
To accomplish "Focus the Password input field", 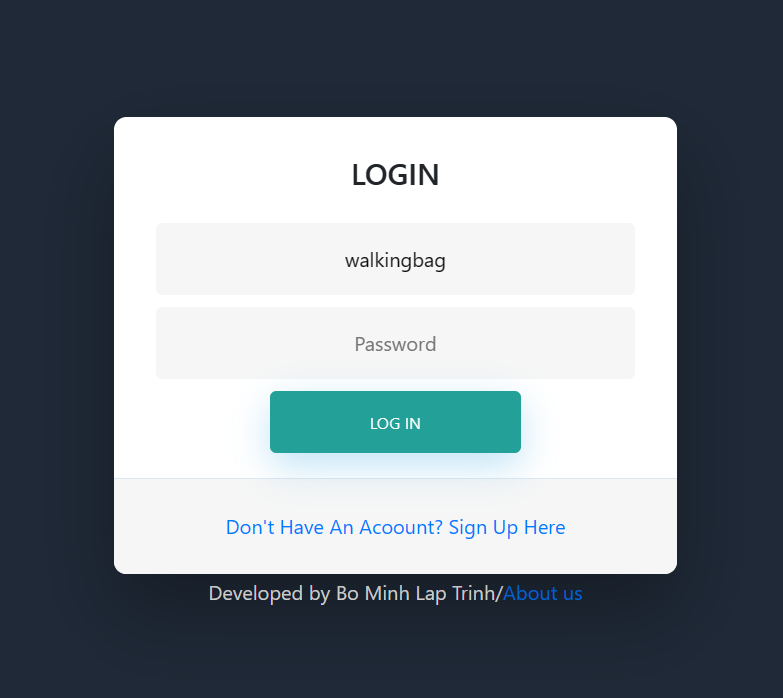I will 395,343.
